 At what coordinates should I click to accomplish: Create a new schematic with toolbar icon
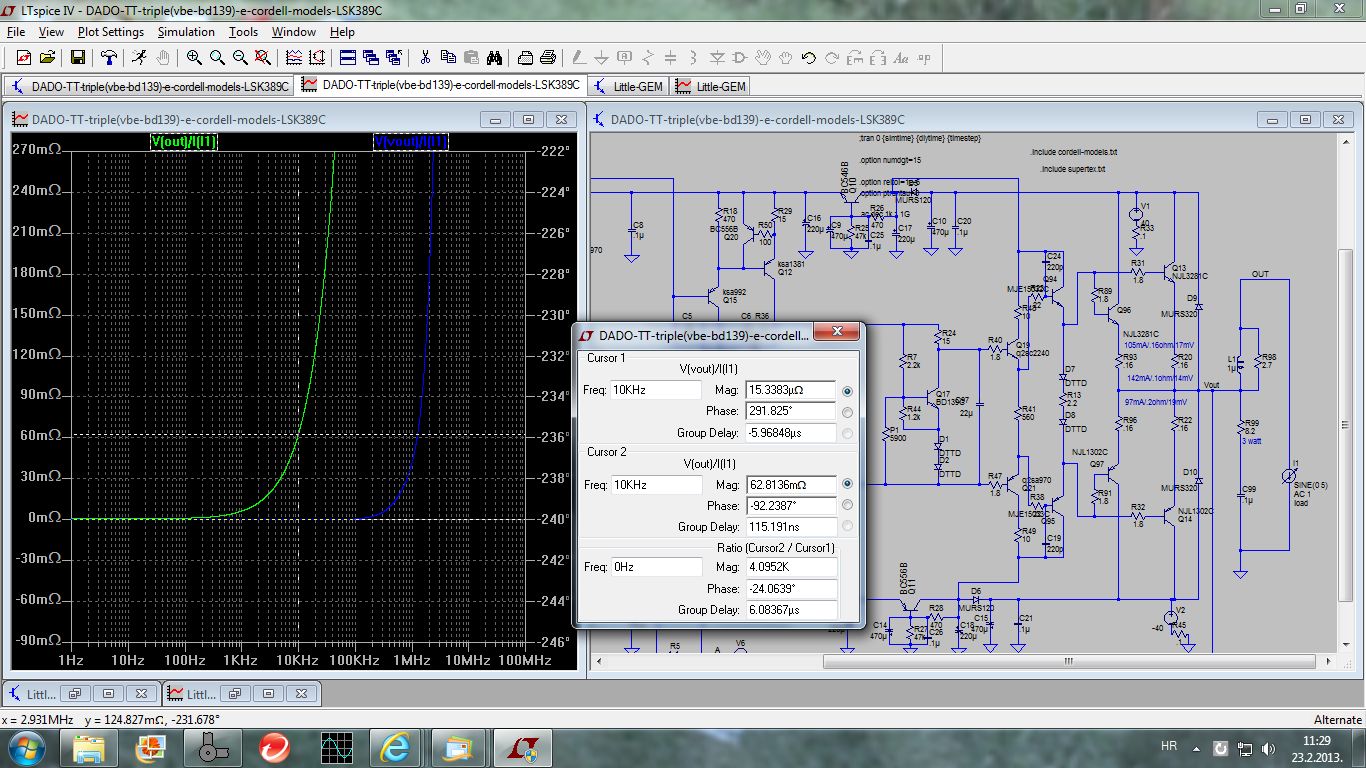[23, 57]
